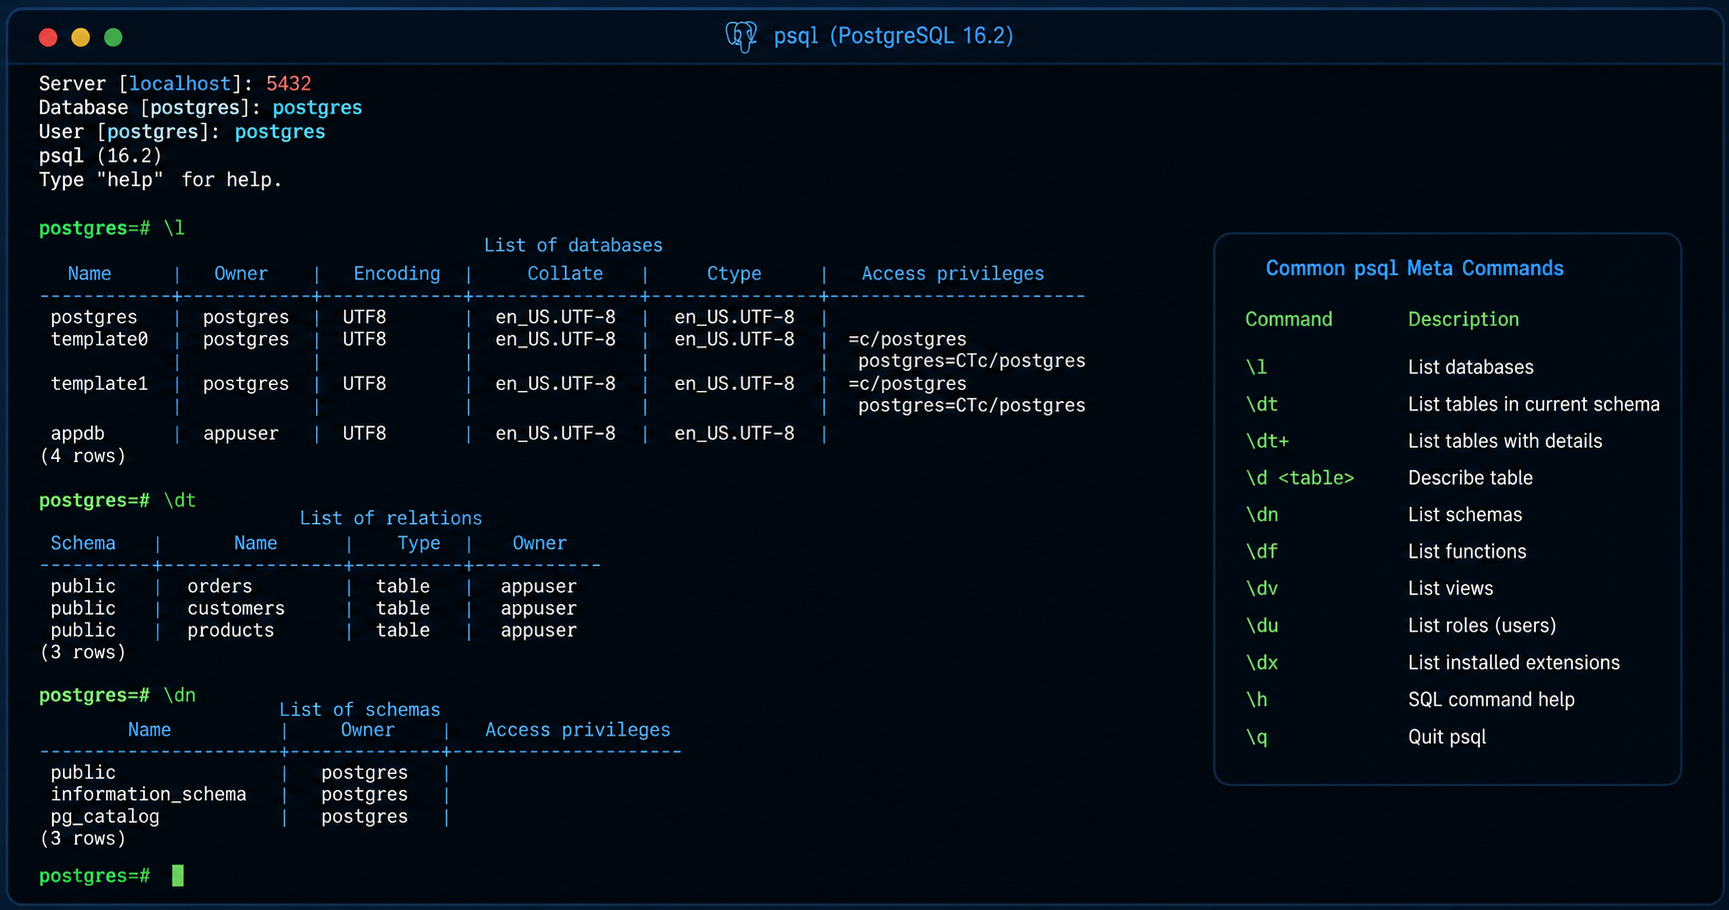1729x910 pixels.
Task: Click the 'customers' table name
Action: (x=236, y=608)
